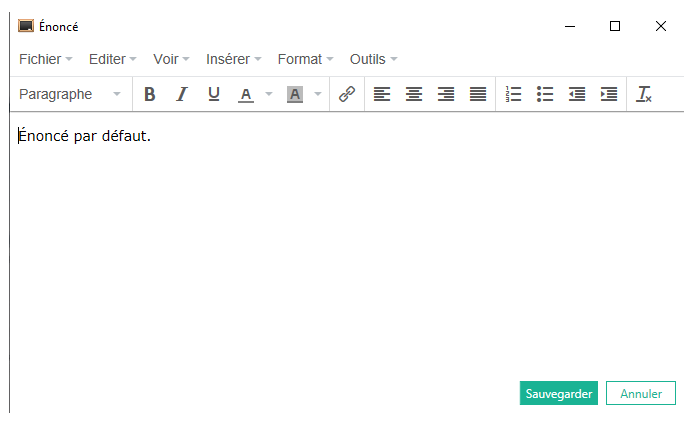Click the Annuler button
The image size is (694, 422).
coord(641,393)
